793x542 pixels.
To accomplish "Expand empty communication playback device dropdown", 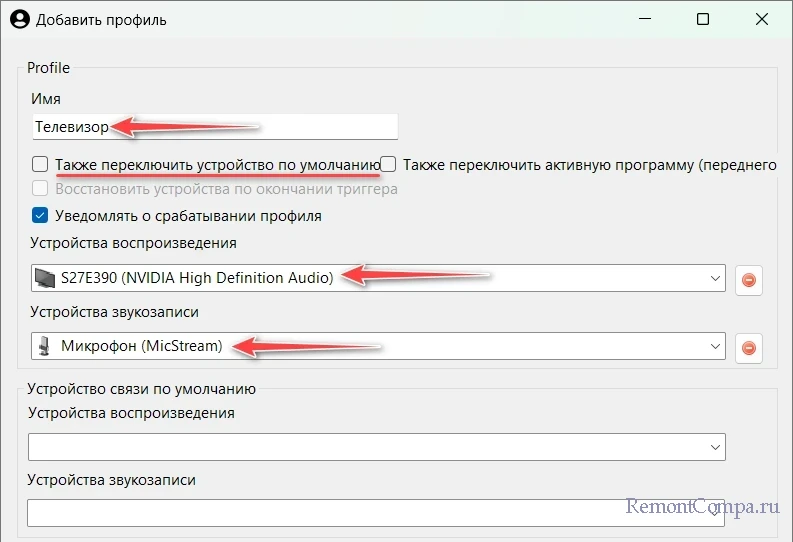I will 377,447.
